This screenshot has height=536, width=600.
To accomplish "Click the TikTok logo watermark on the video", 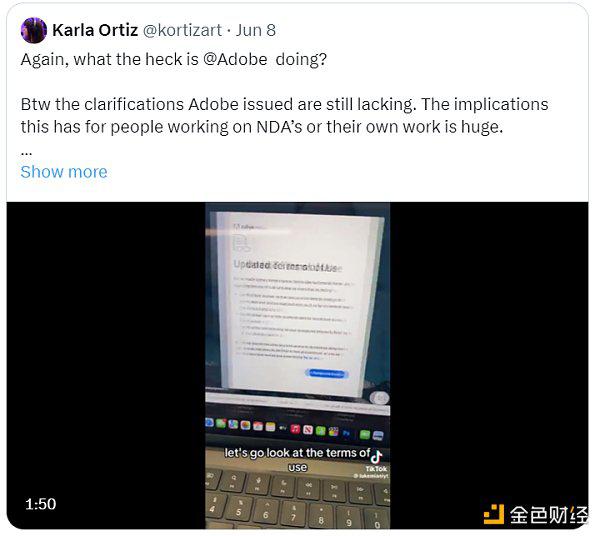I will pos(376,457).
